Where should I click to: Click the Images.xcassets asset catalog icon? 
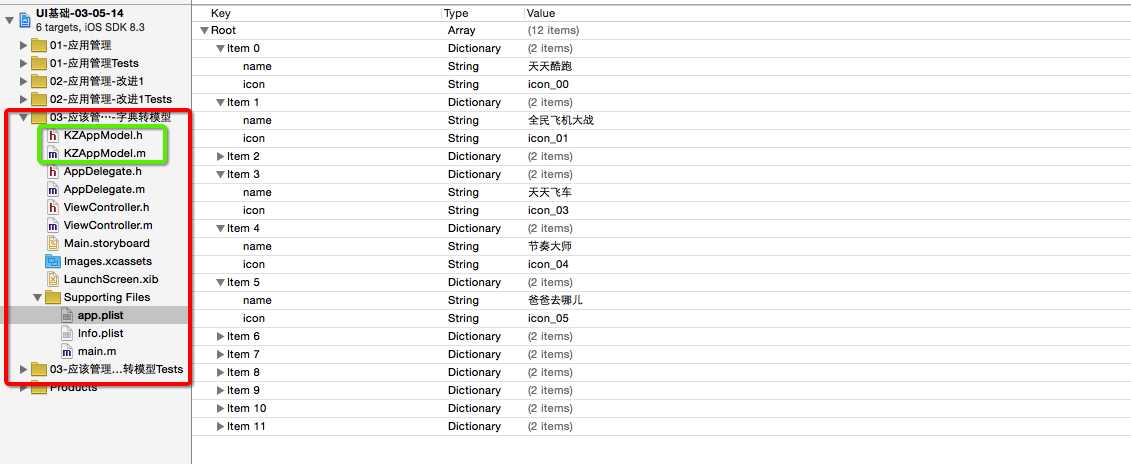(53, 261)
